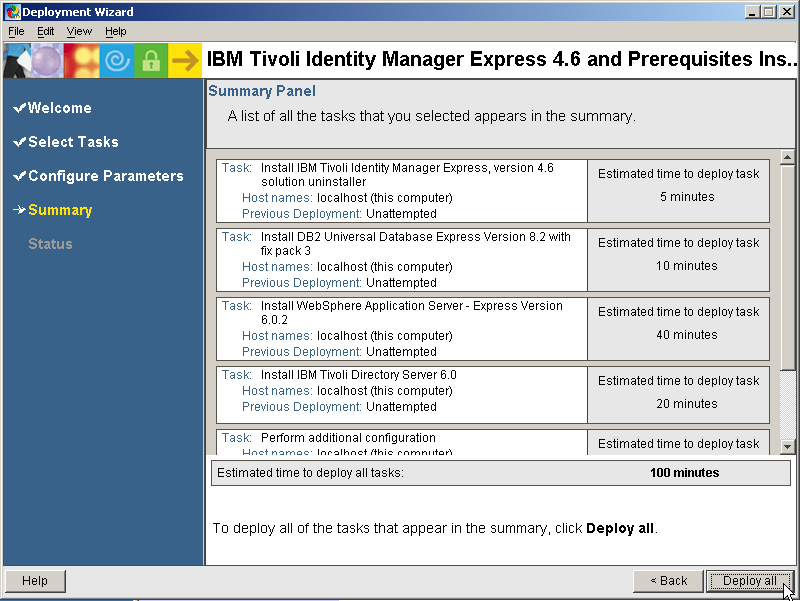800x601 pixels.
Task: Click 'Estimated time to deploy all tasks' label
Action: click(310, 472)
